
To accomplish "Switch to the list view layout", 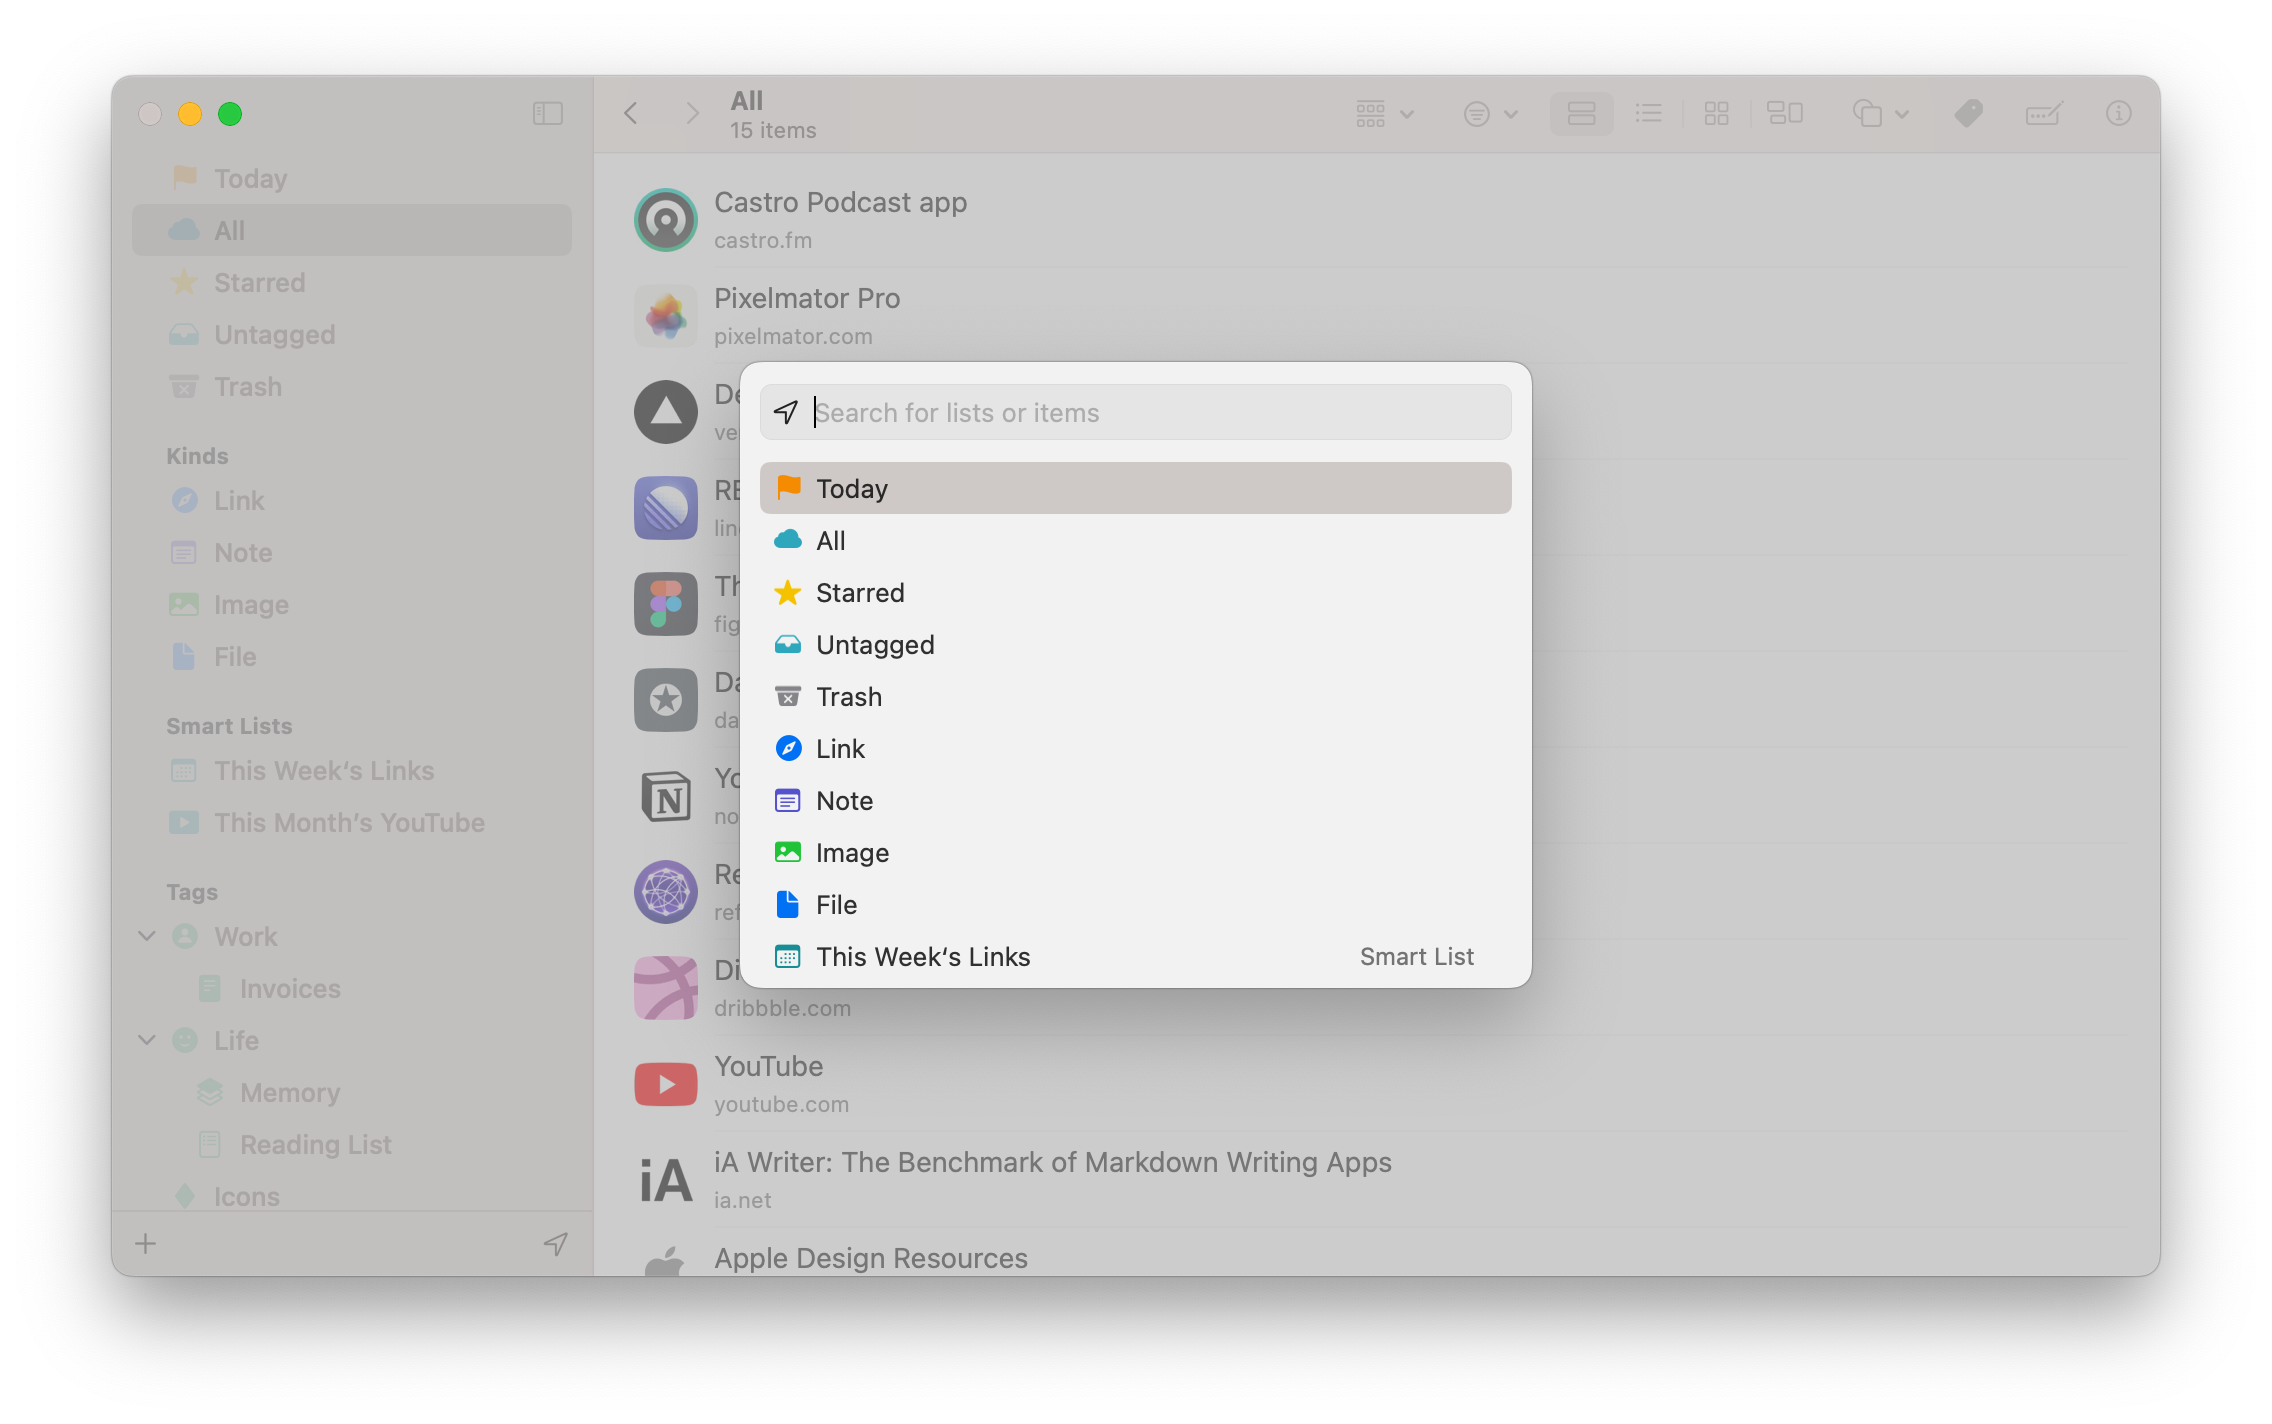I will click(x=1648, y=113).
